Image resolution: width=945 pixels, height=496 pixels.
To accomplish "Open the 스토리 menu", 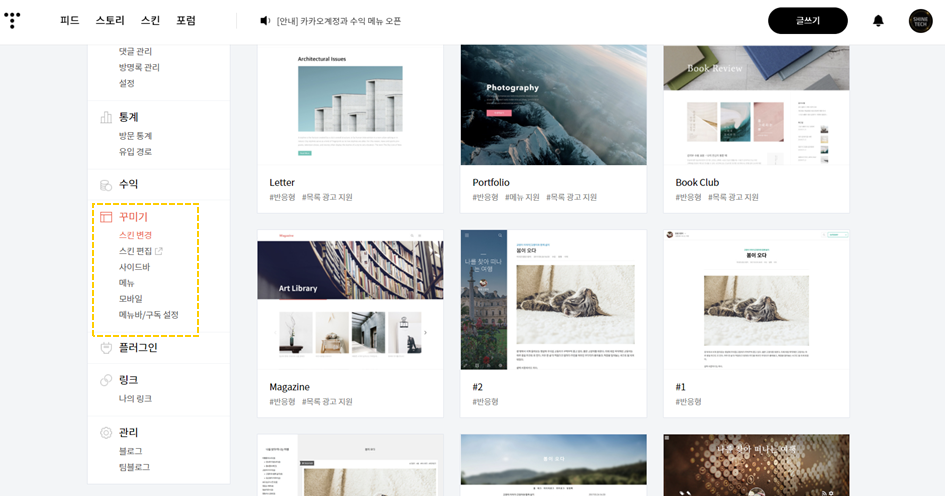I will point(110,20).
